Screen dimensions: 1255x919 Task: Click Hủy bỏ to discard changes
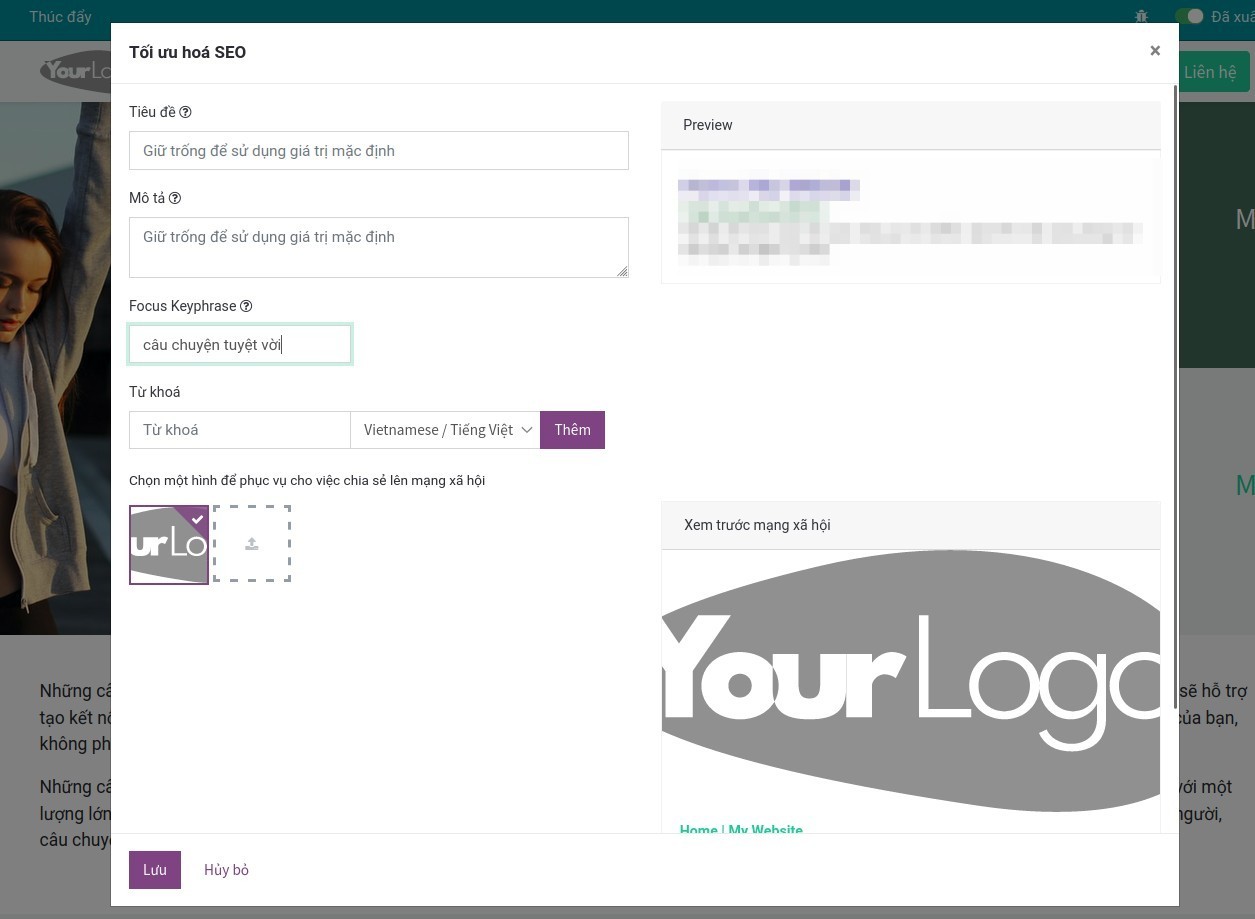(x=226, y=870)
